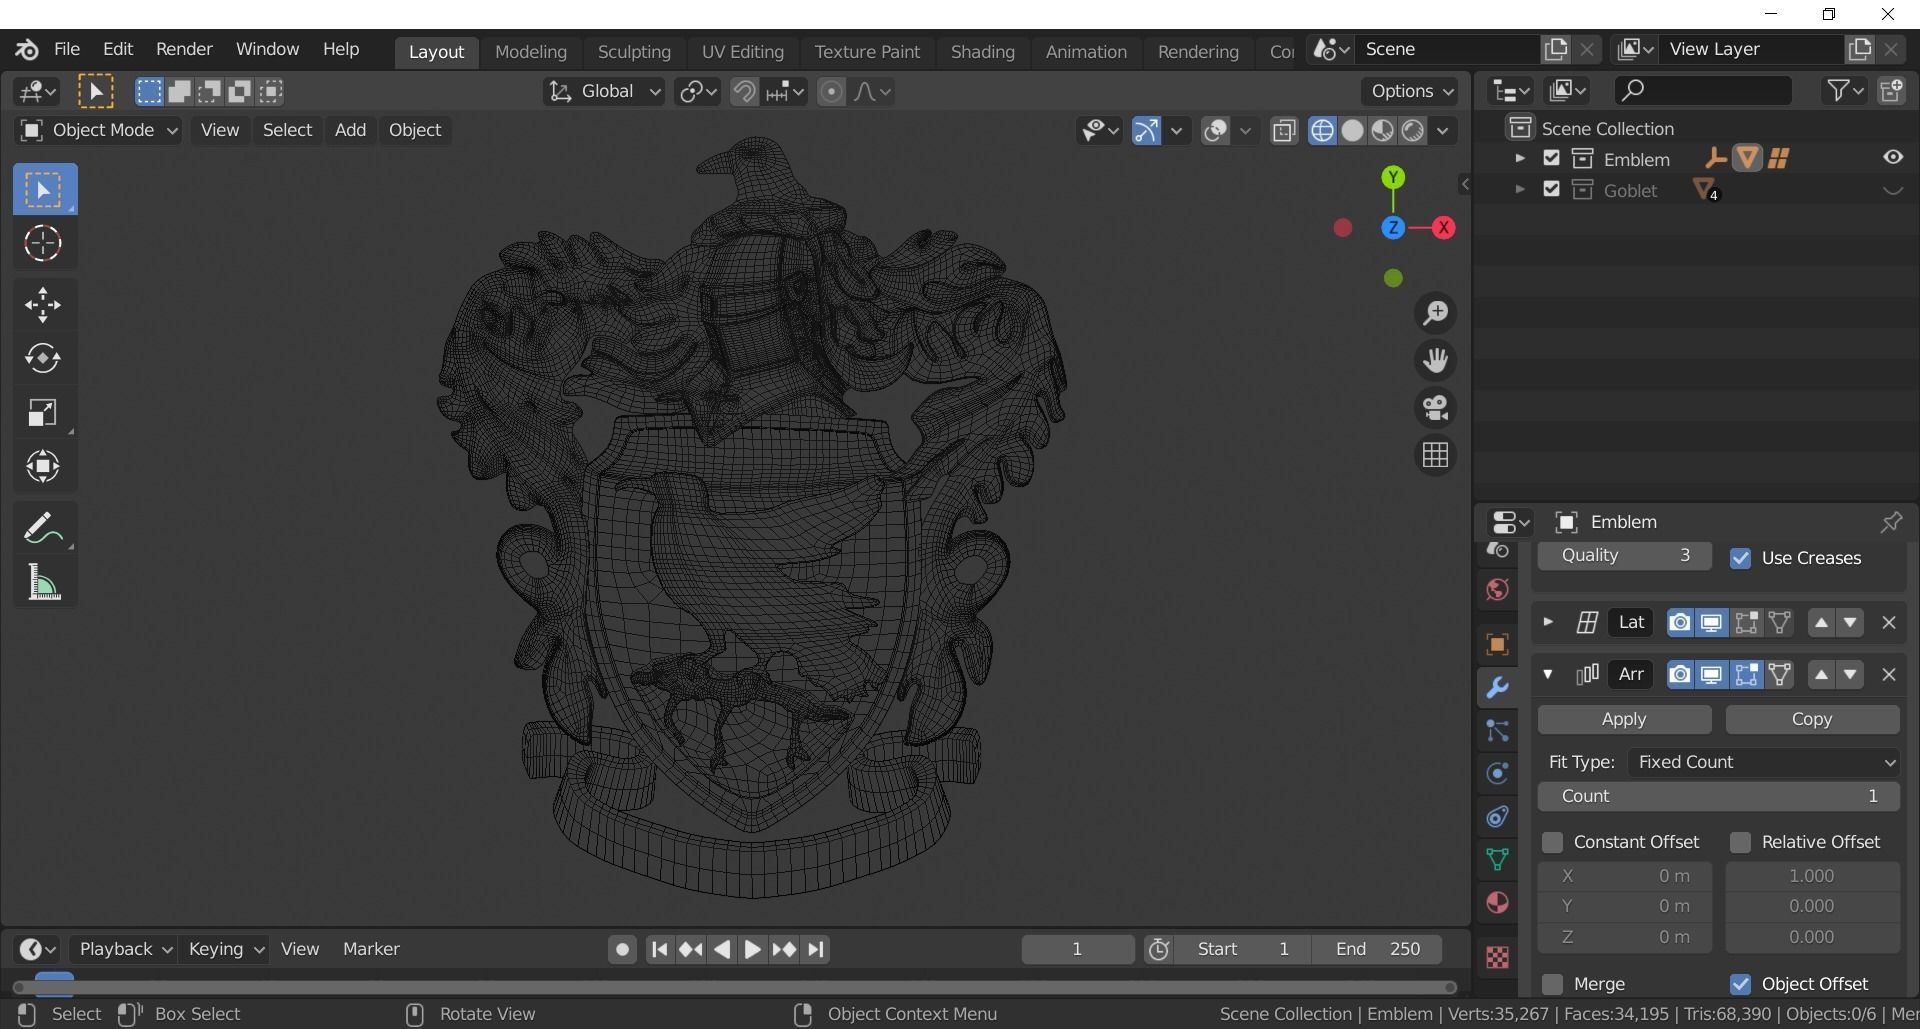Enable Relative Offset checkbox
This screenshot has height=1029, width=1920.
1740,842
